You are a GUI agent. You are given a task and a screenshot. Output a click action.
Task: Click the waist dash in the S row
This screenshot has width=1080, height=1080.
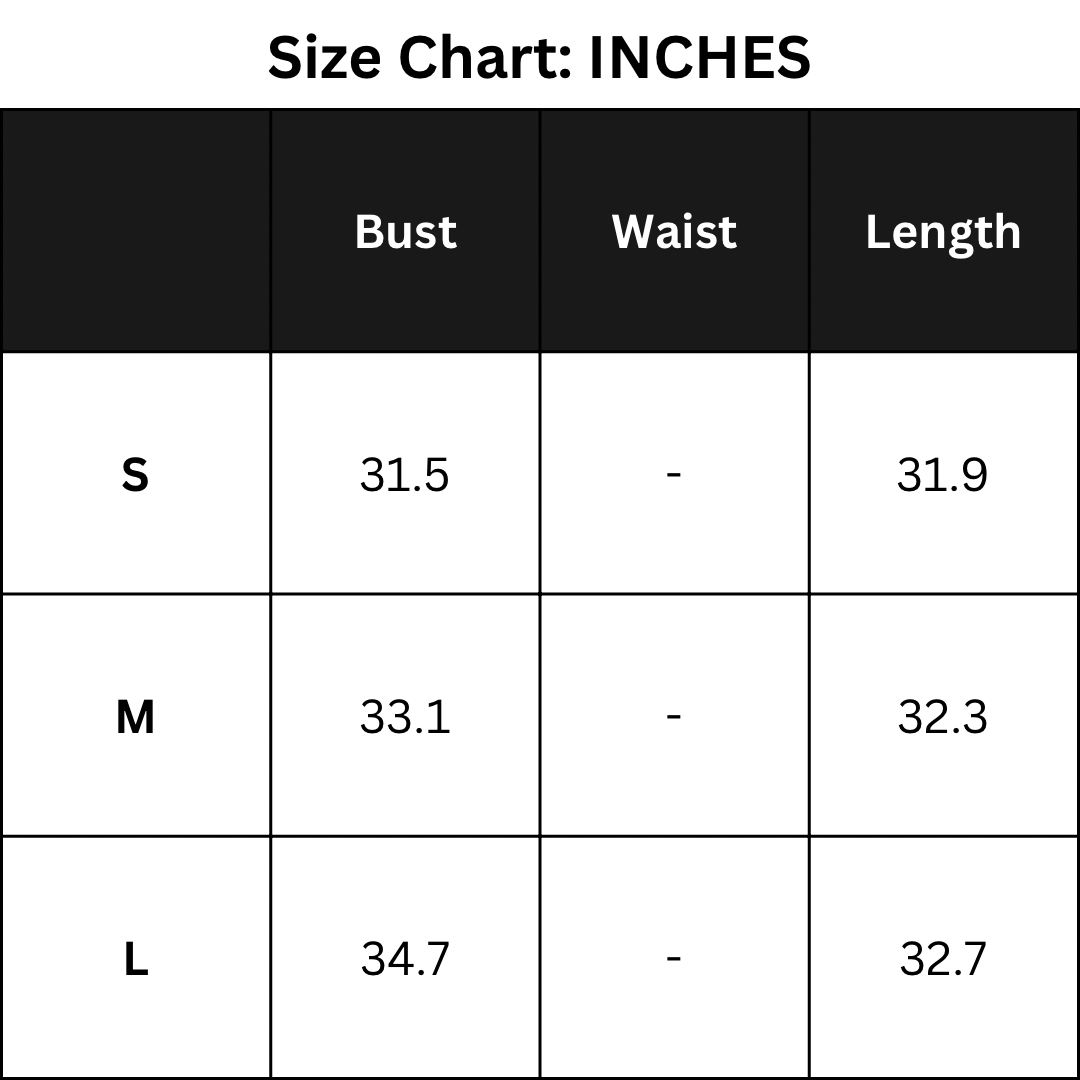(674, 474)
